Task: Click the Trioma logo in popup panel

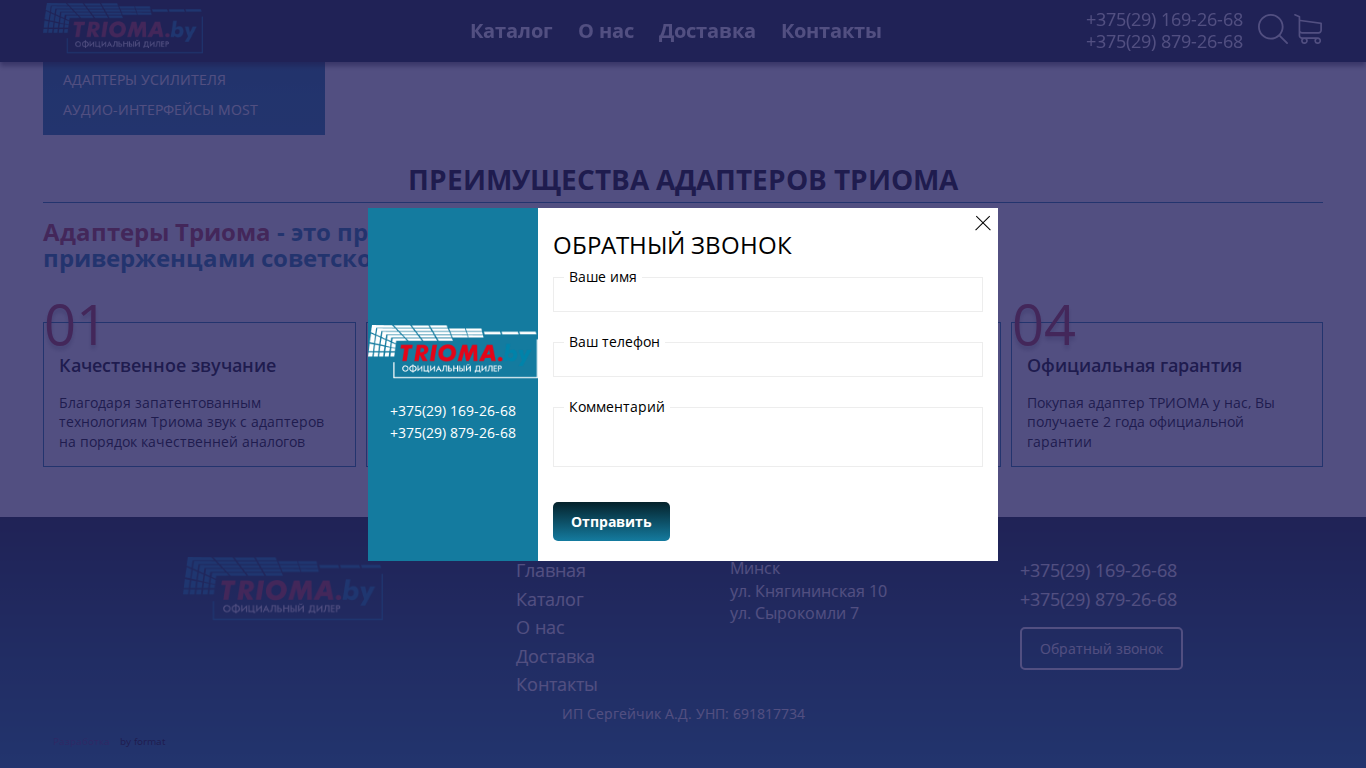Action: [x=453, y=351]
